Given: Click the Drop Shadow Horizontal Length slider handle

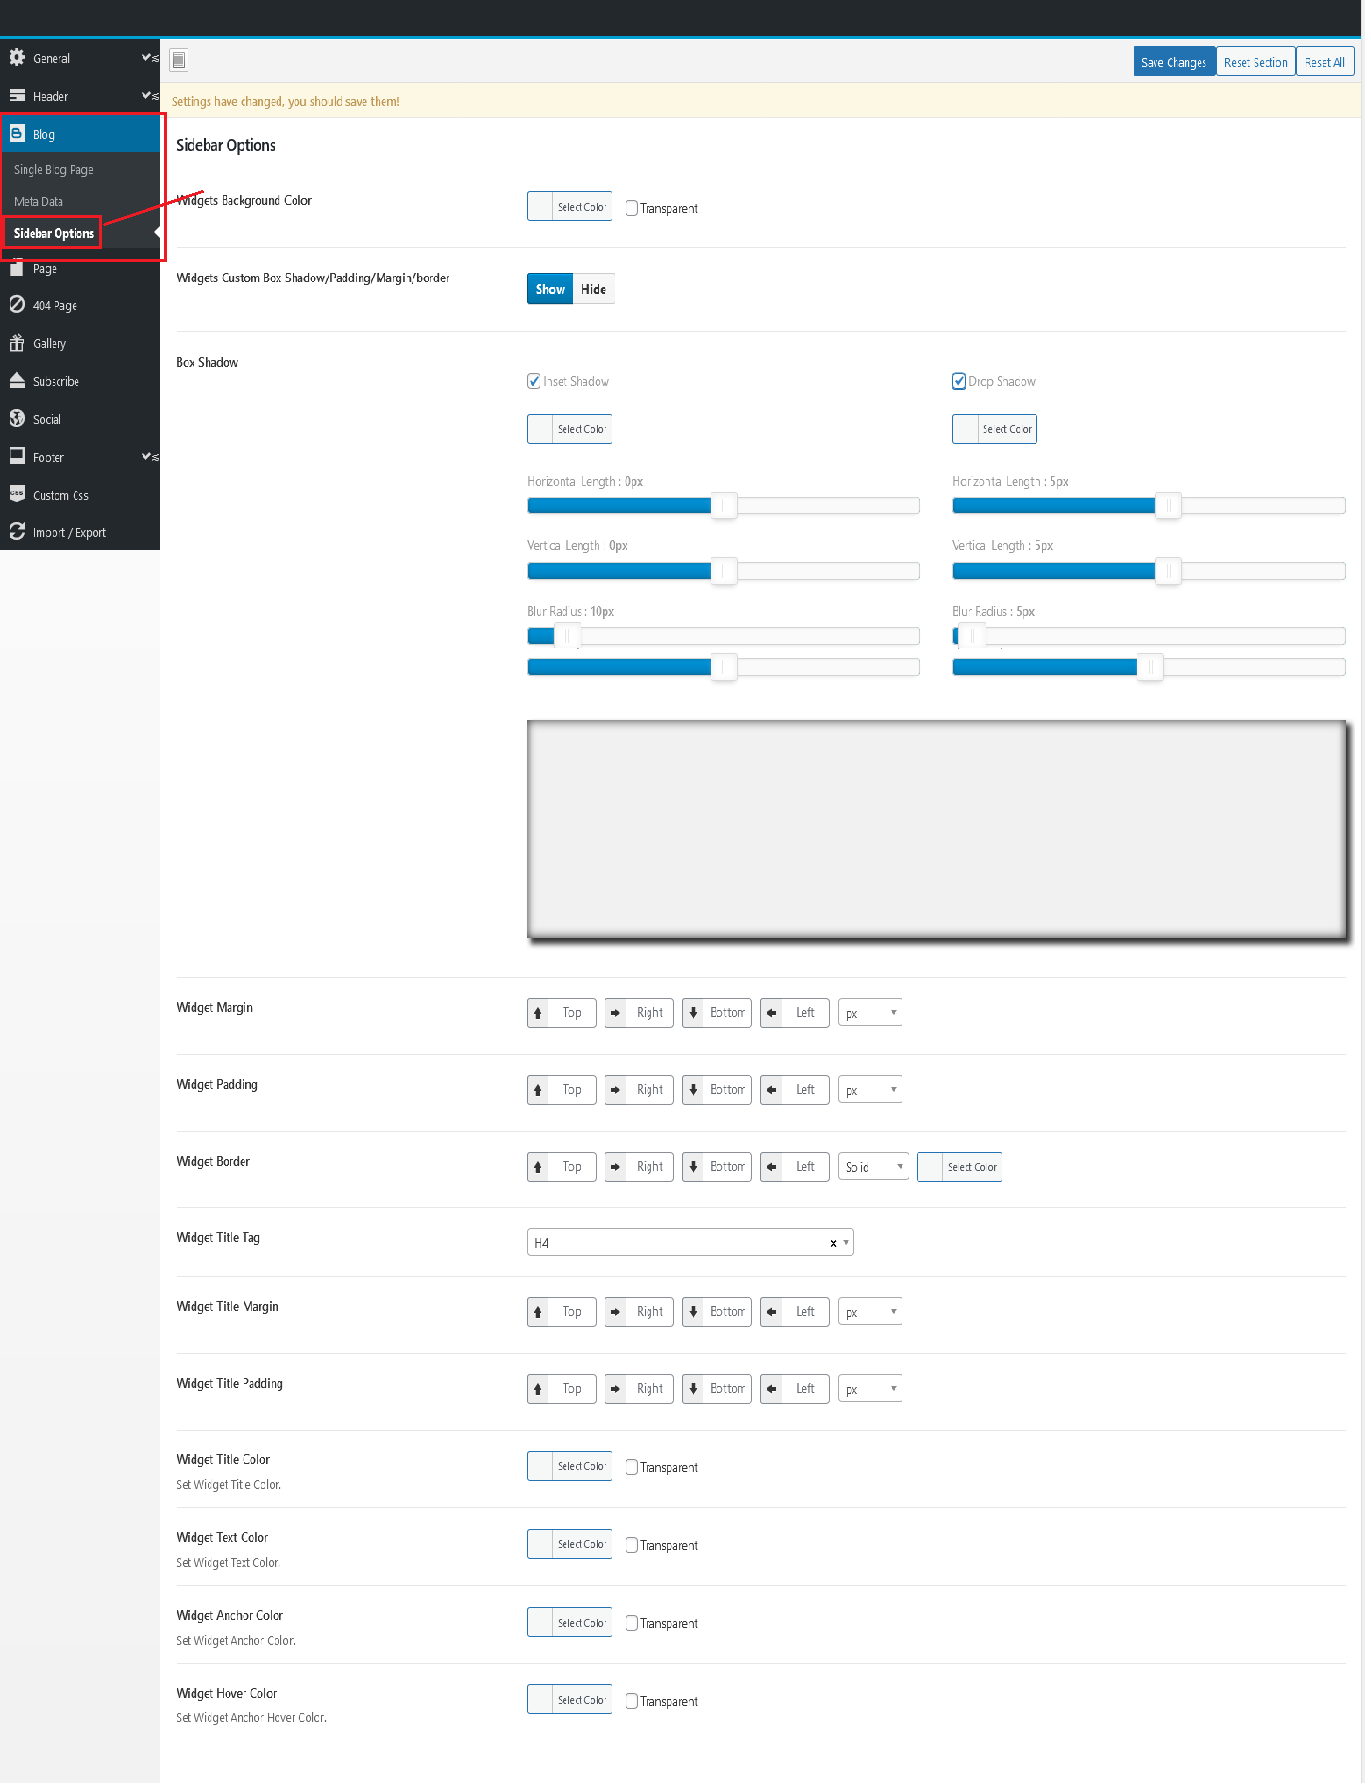Looking at the screenshot, I should tap(1167, 506).
